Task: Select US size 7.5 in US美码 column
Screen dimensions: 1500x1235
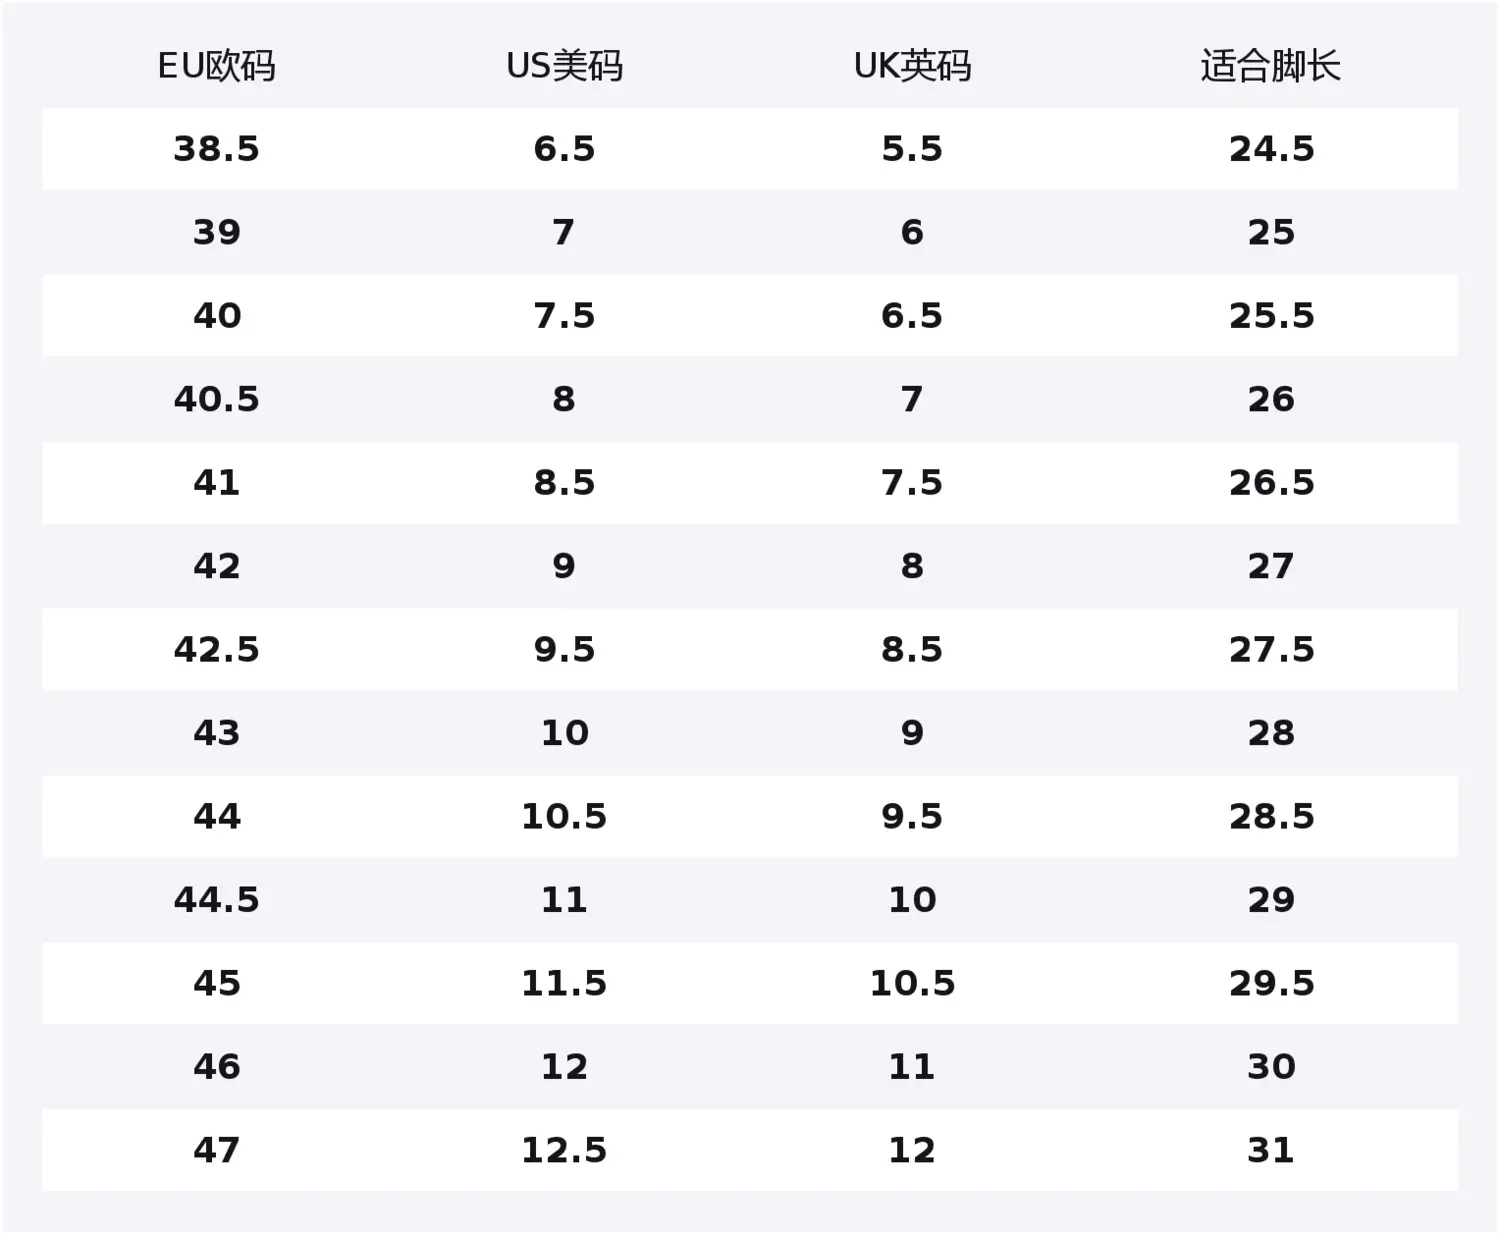Action: [564, 316]
